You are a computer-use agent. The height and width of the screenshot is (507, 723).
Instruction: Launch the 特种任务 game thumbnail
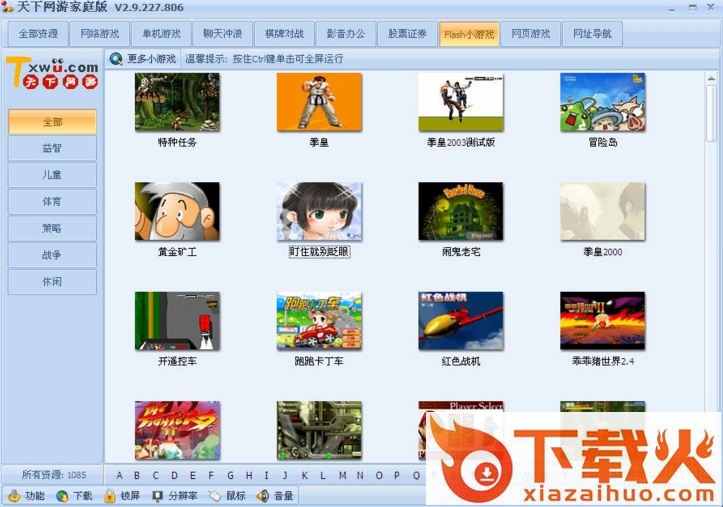pos(177,102)
